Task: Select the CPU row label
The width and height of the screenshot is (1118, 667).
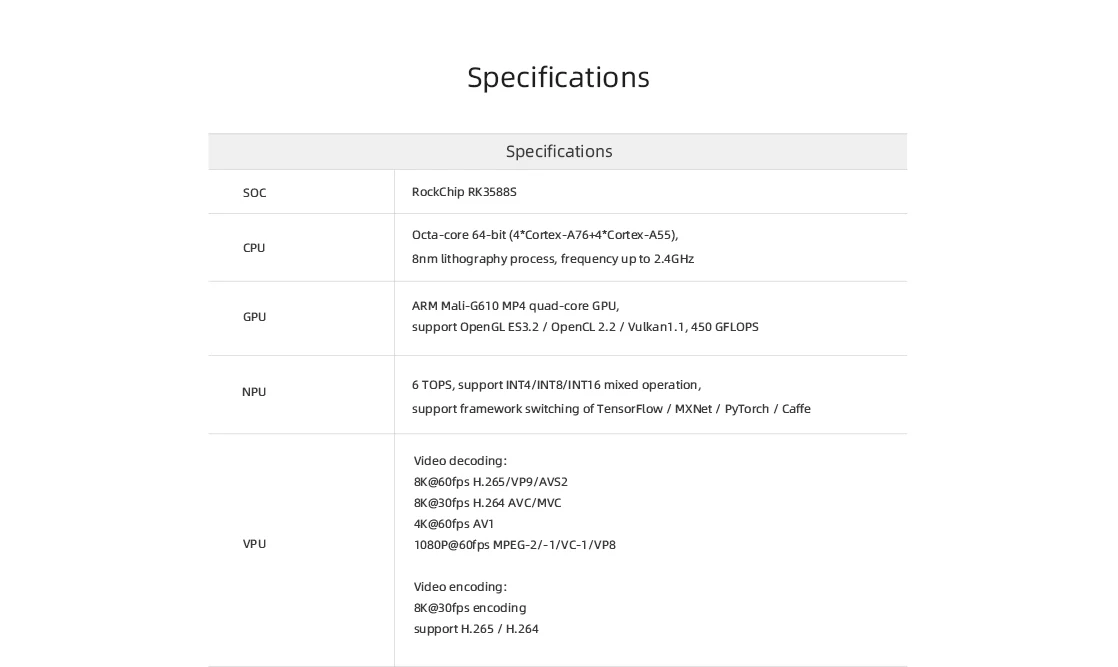Action: [x=254, y=248]
